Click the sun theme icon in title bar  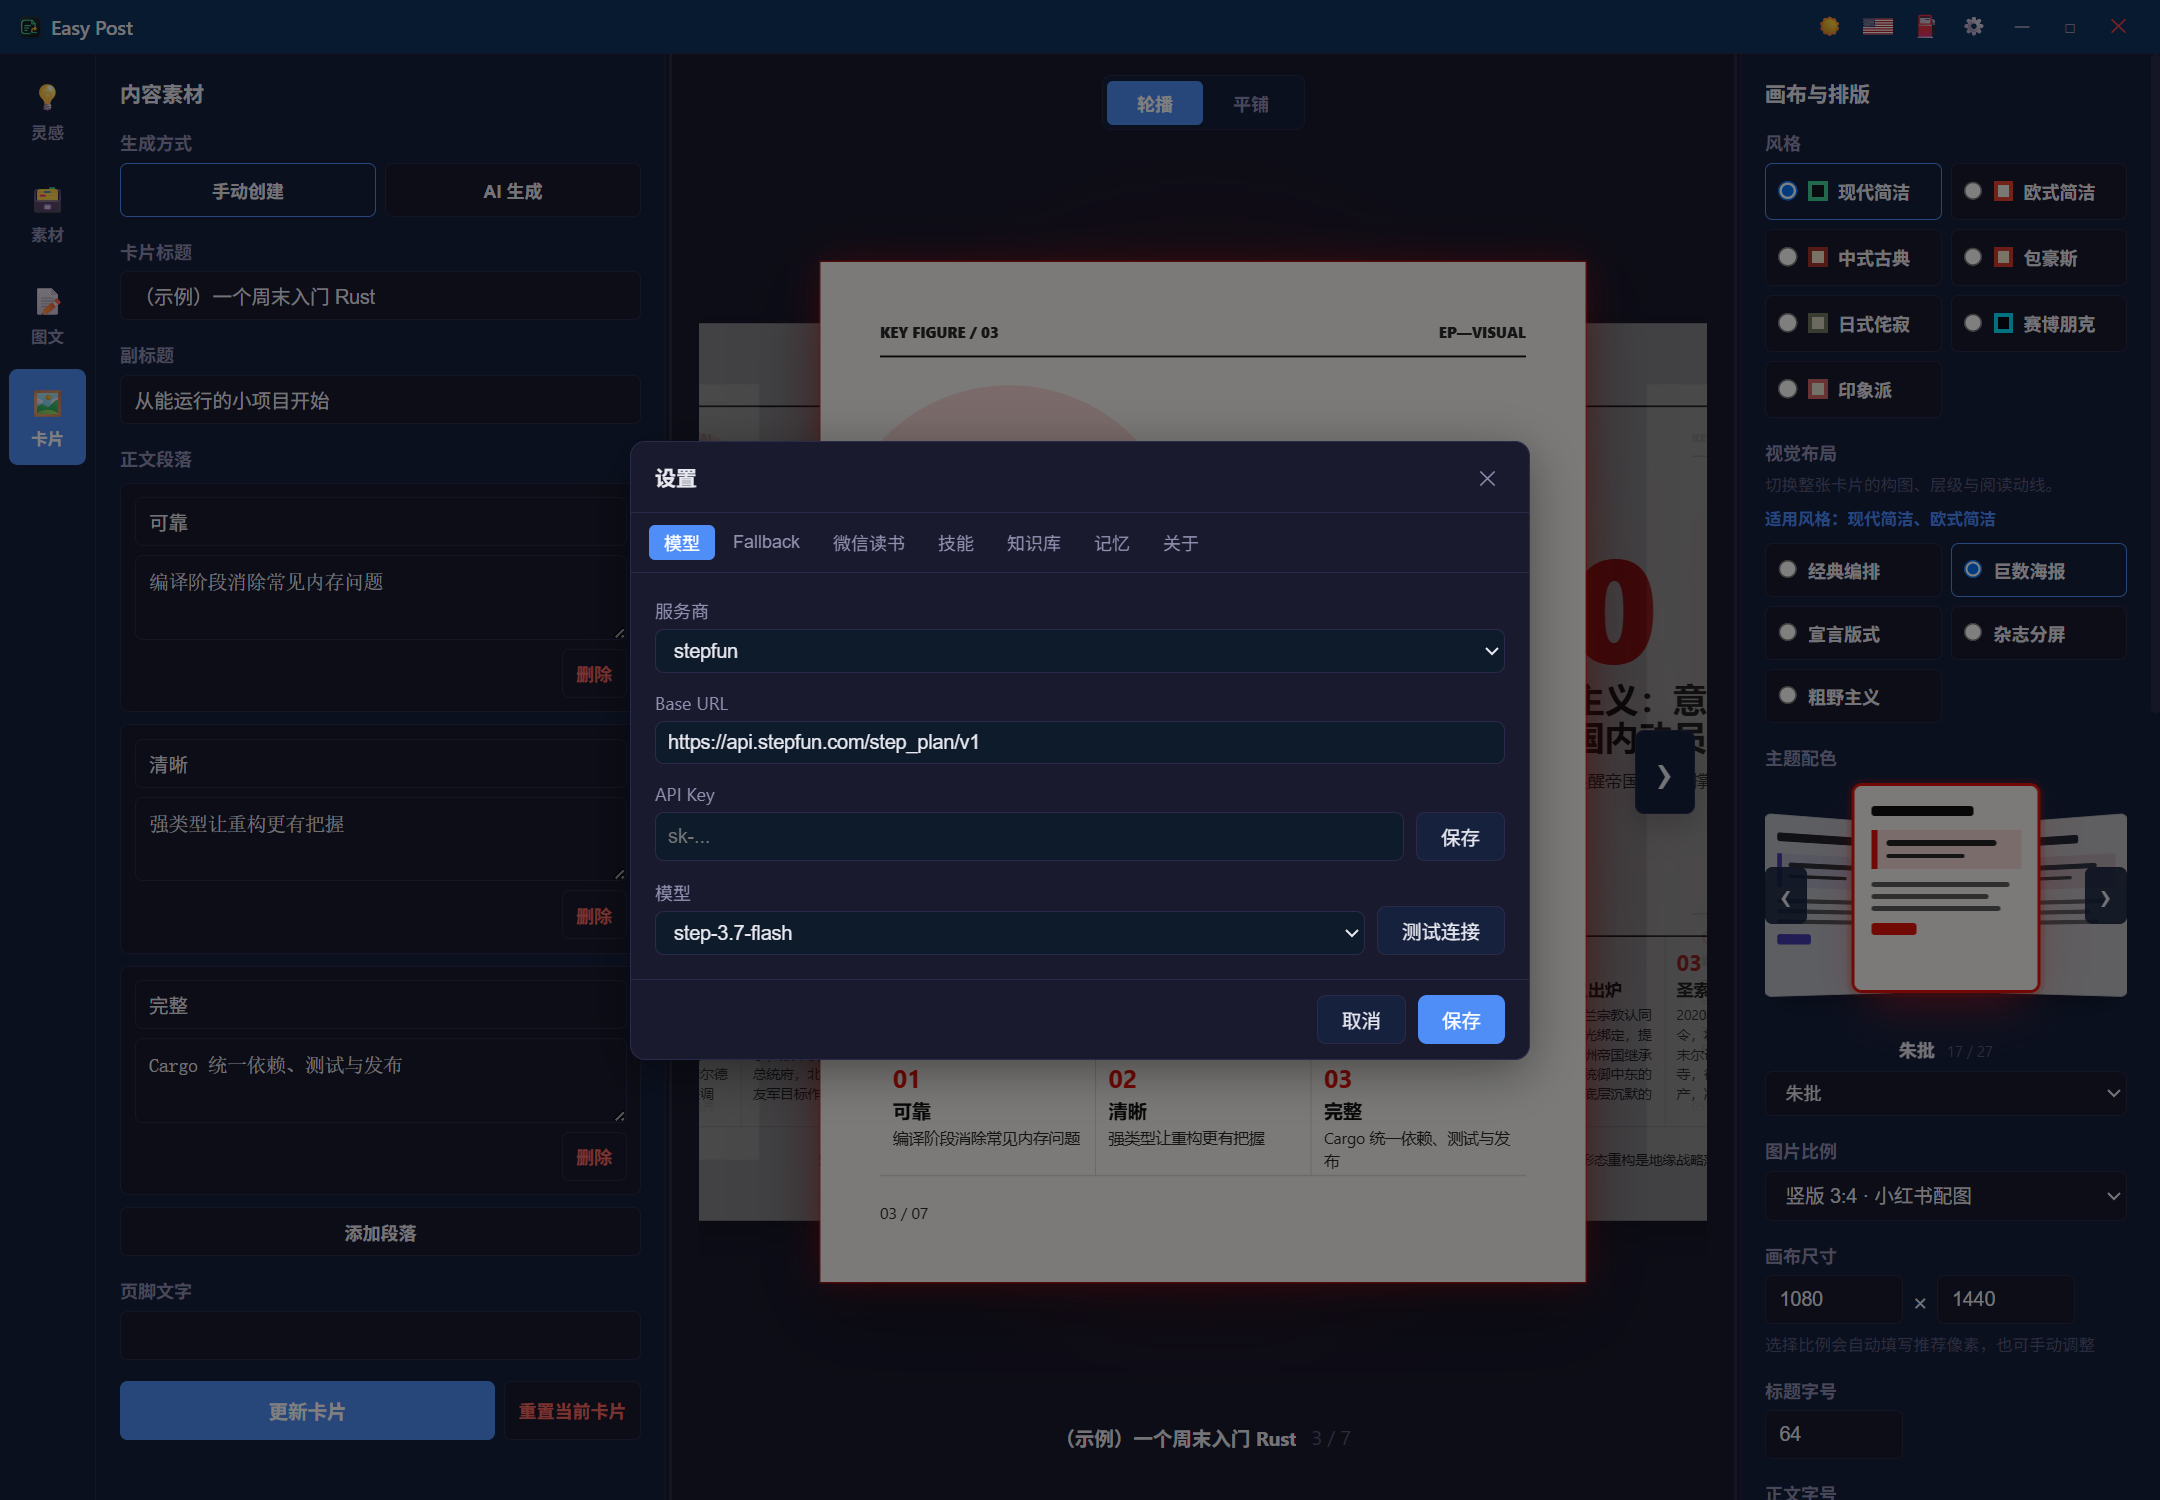(x=1829, y=27)
